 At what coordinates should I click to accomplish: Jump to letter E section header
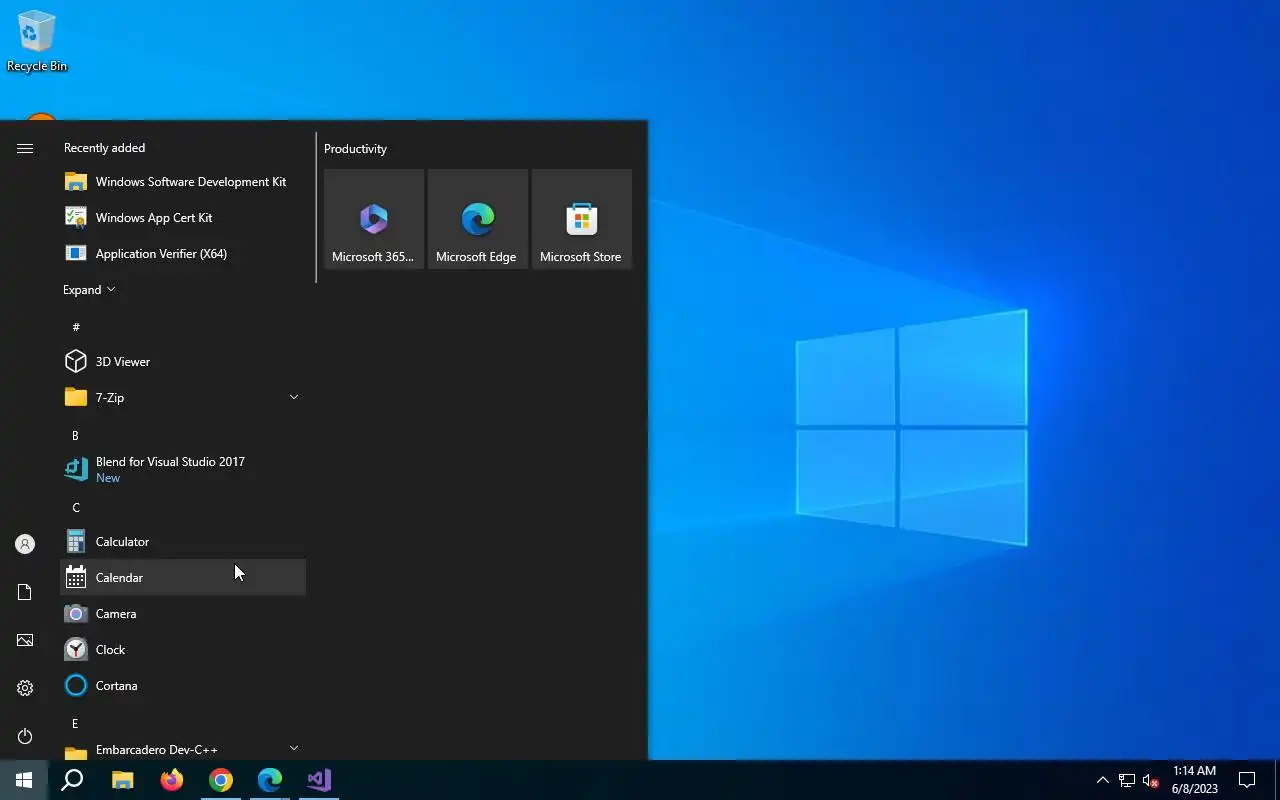(75, 723)
